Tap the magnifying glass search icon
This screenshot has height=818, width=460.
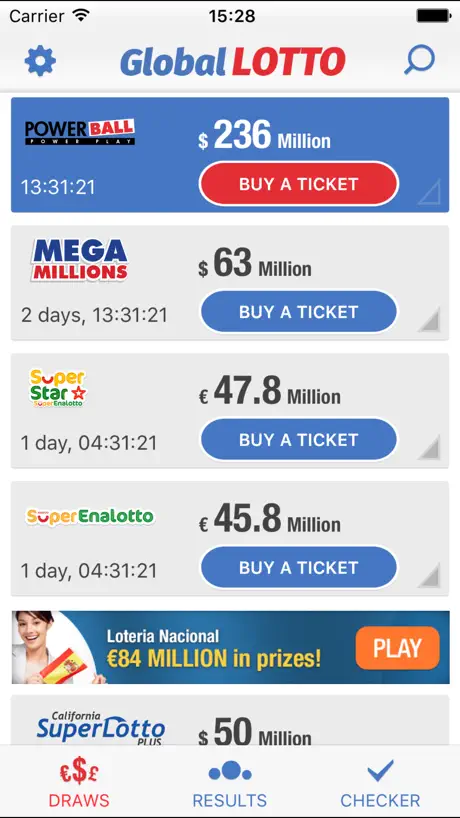coord(419,60)
